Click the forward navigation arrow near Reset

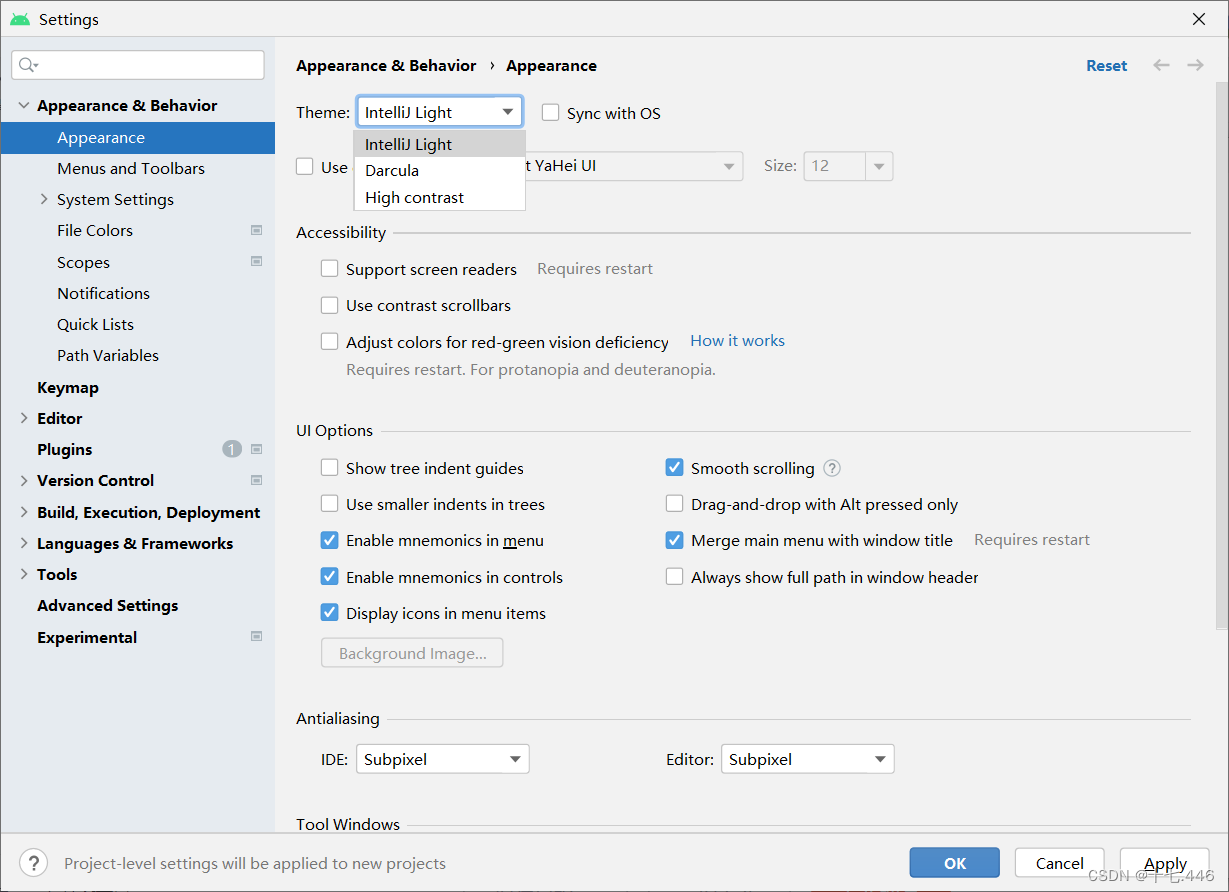coord(1195,64)
